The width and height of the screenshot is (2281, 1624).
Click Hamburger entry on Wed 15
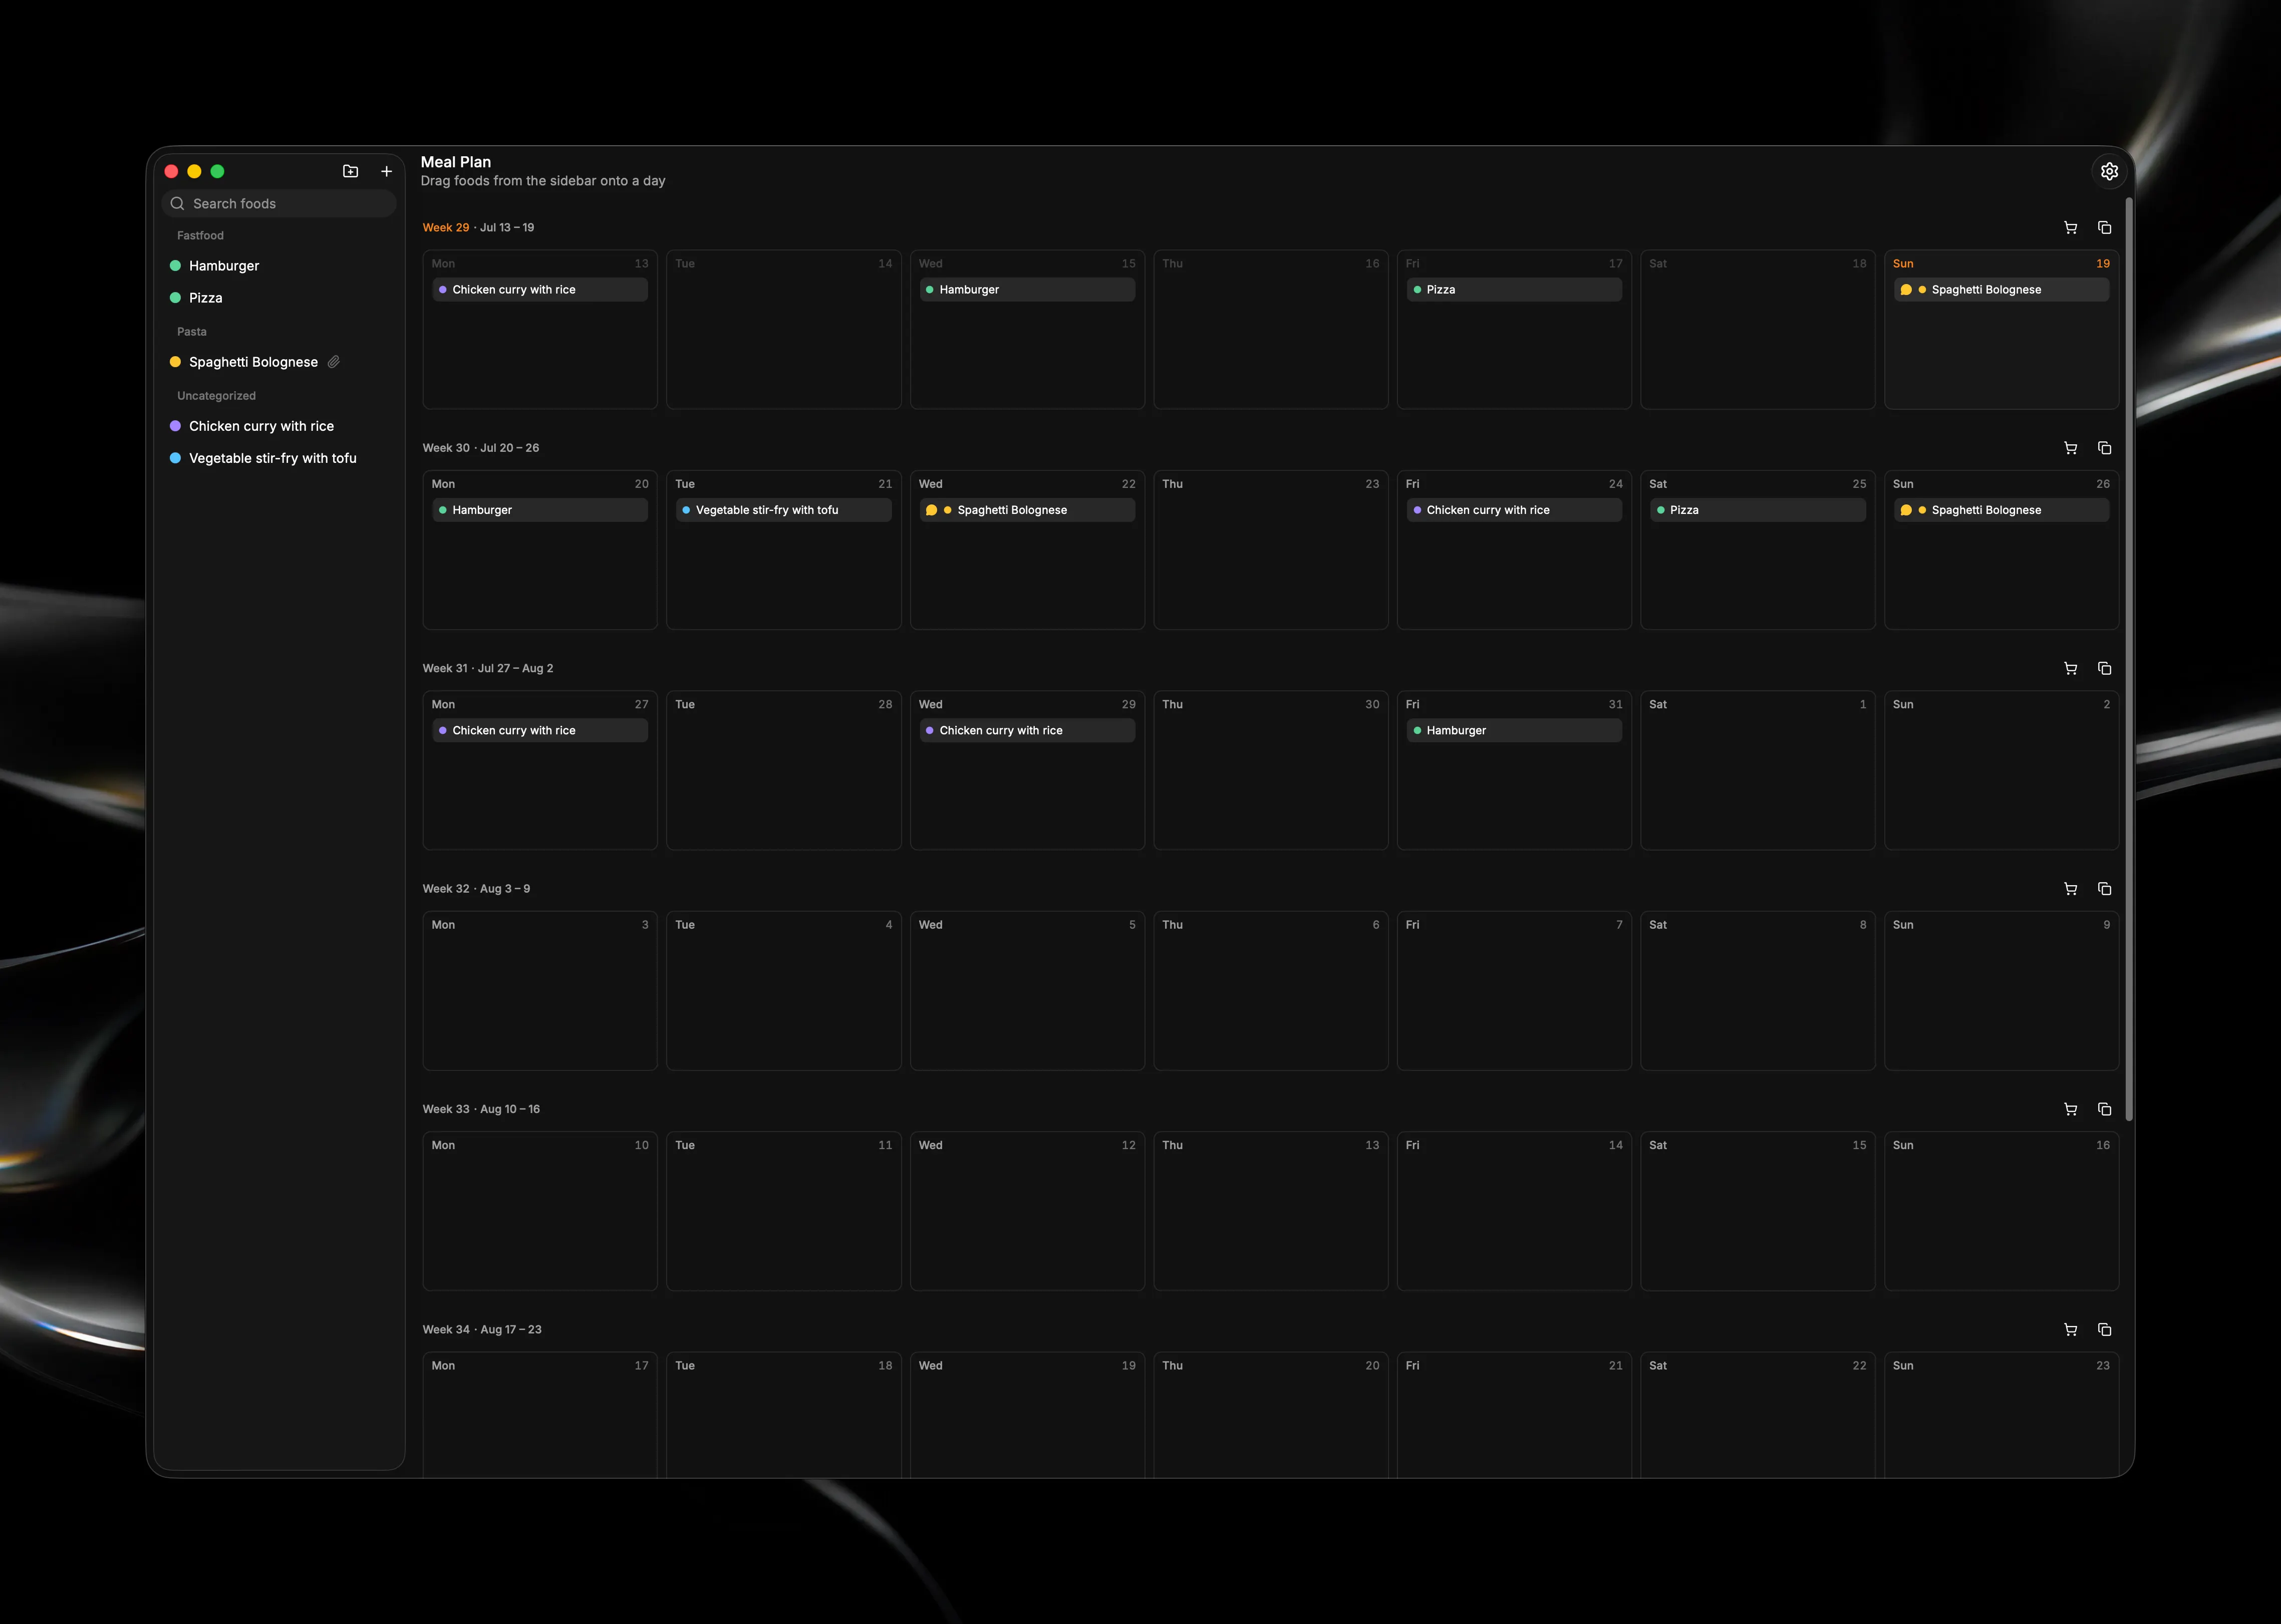click(x=1027, y=290)
